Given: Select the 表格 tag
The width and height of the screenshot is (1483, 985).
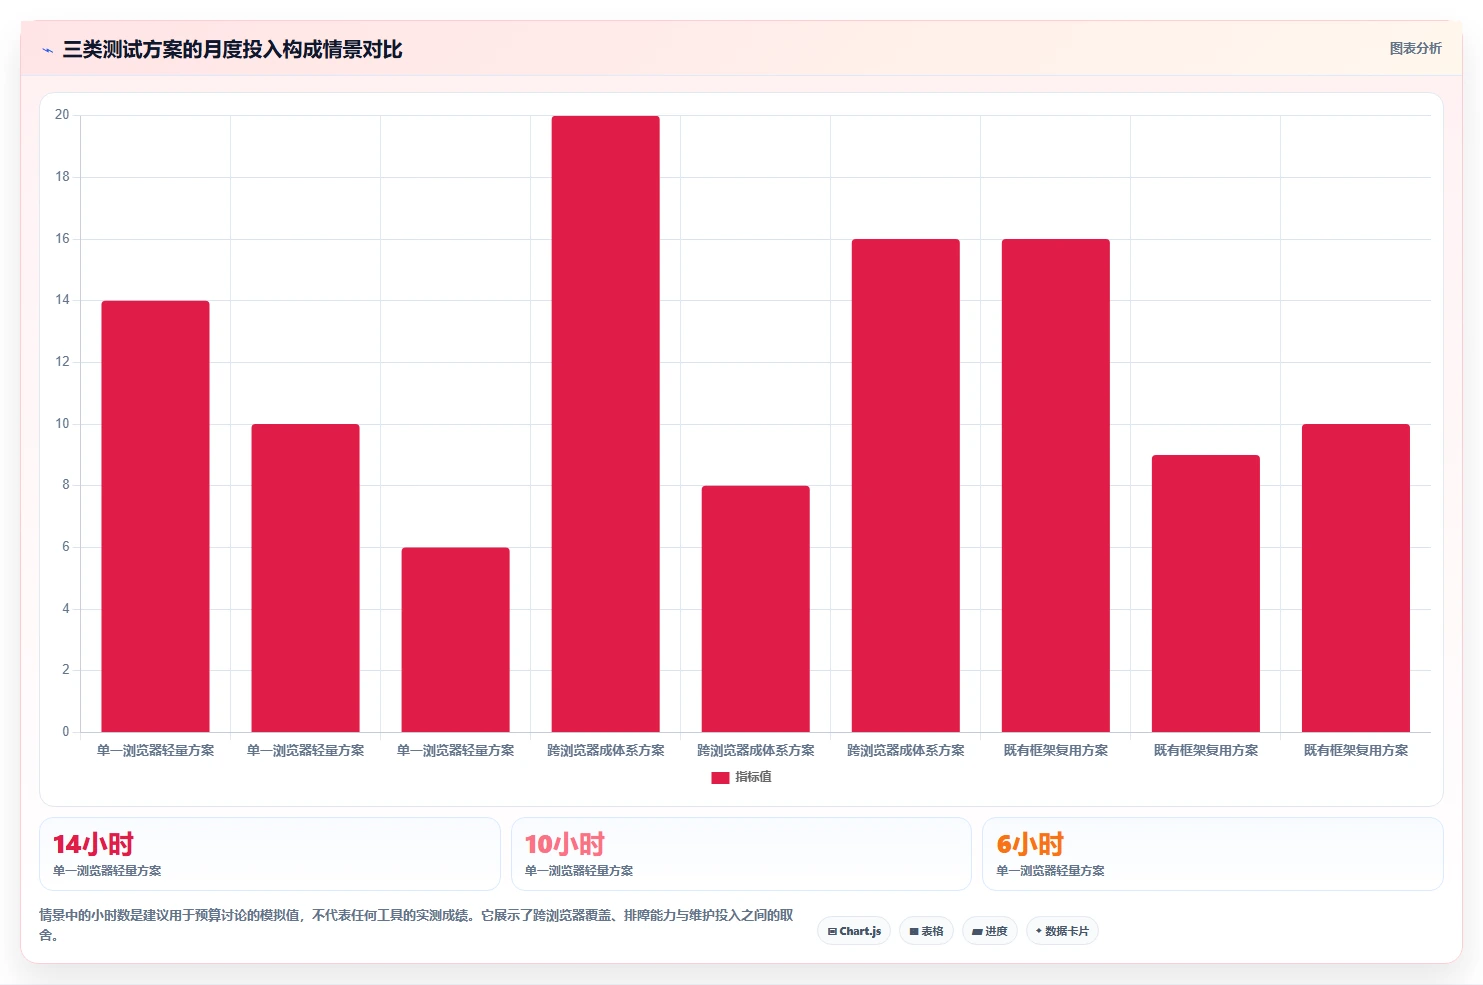Looking at the screenshot, I should 926,931.
